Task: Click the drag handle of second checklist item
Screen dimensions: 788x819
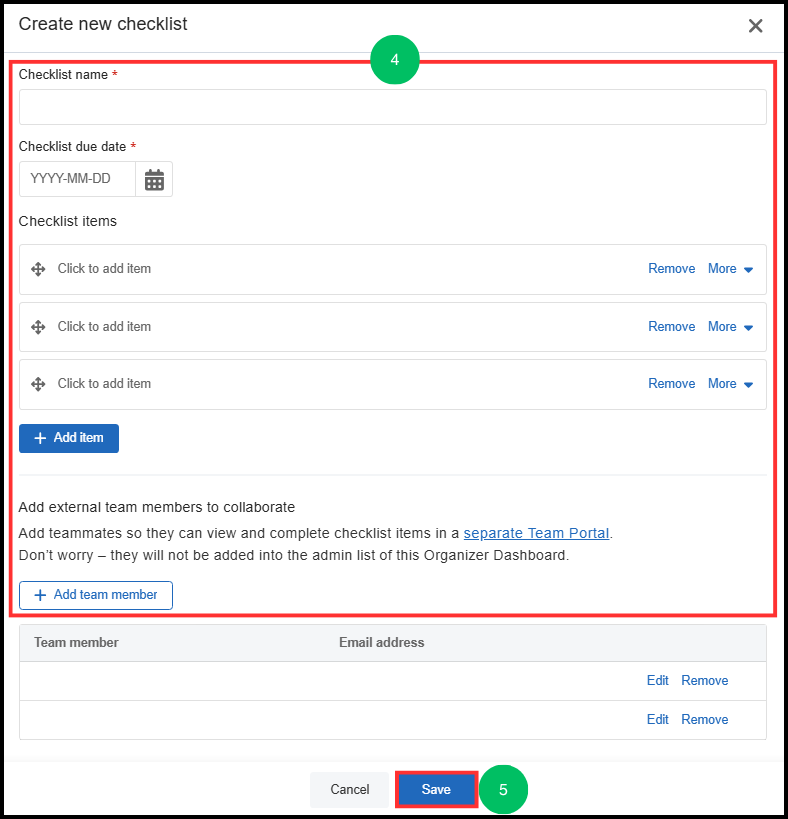Action: tap(38, 327)
